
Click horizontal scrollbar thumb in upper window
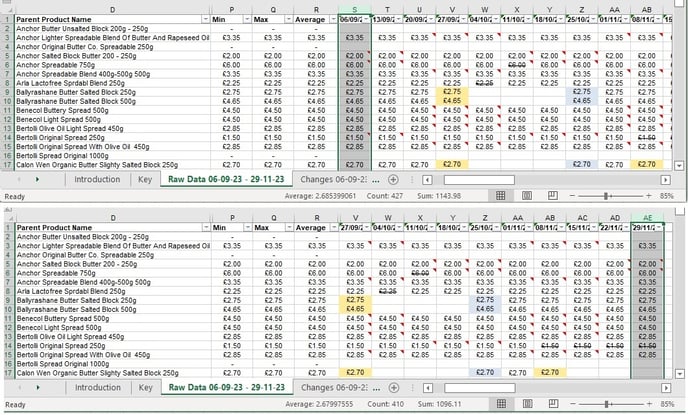point(479,180)
